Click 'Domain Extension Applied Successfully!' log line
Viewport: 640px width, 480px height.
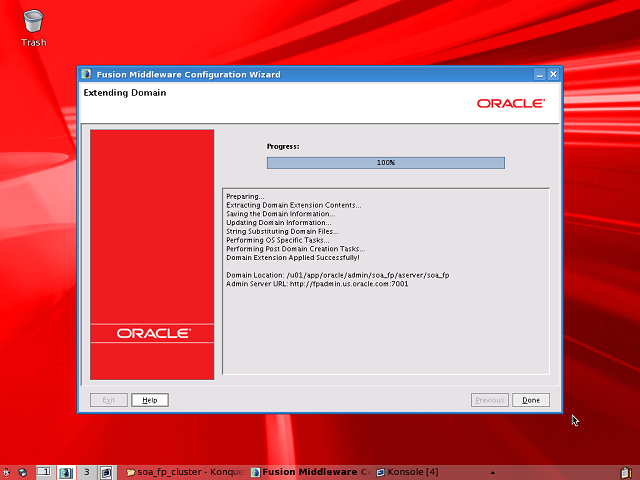(x=293, y=258)
